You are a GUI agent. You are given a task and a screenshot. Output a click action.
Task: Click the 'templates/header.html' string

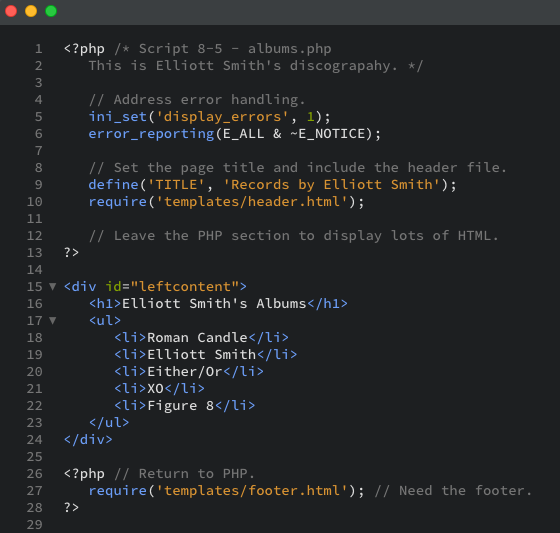(252, 201)
